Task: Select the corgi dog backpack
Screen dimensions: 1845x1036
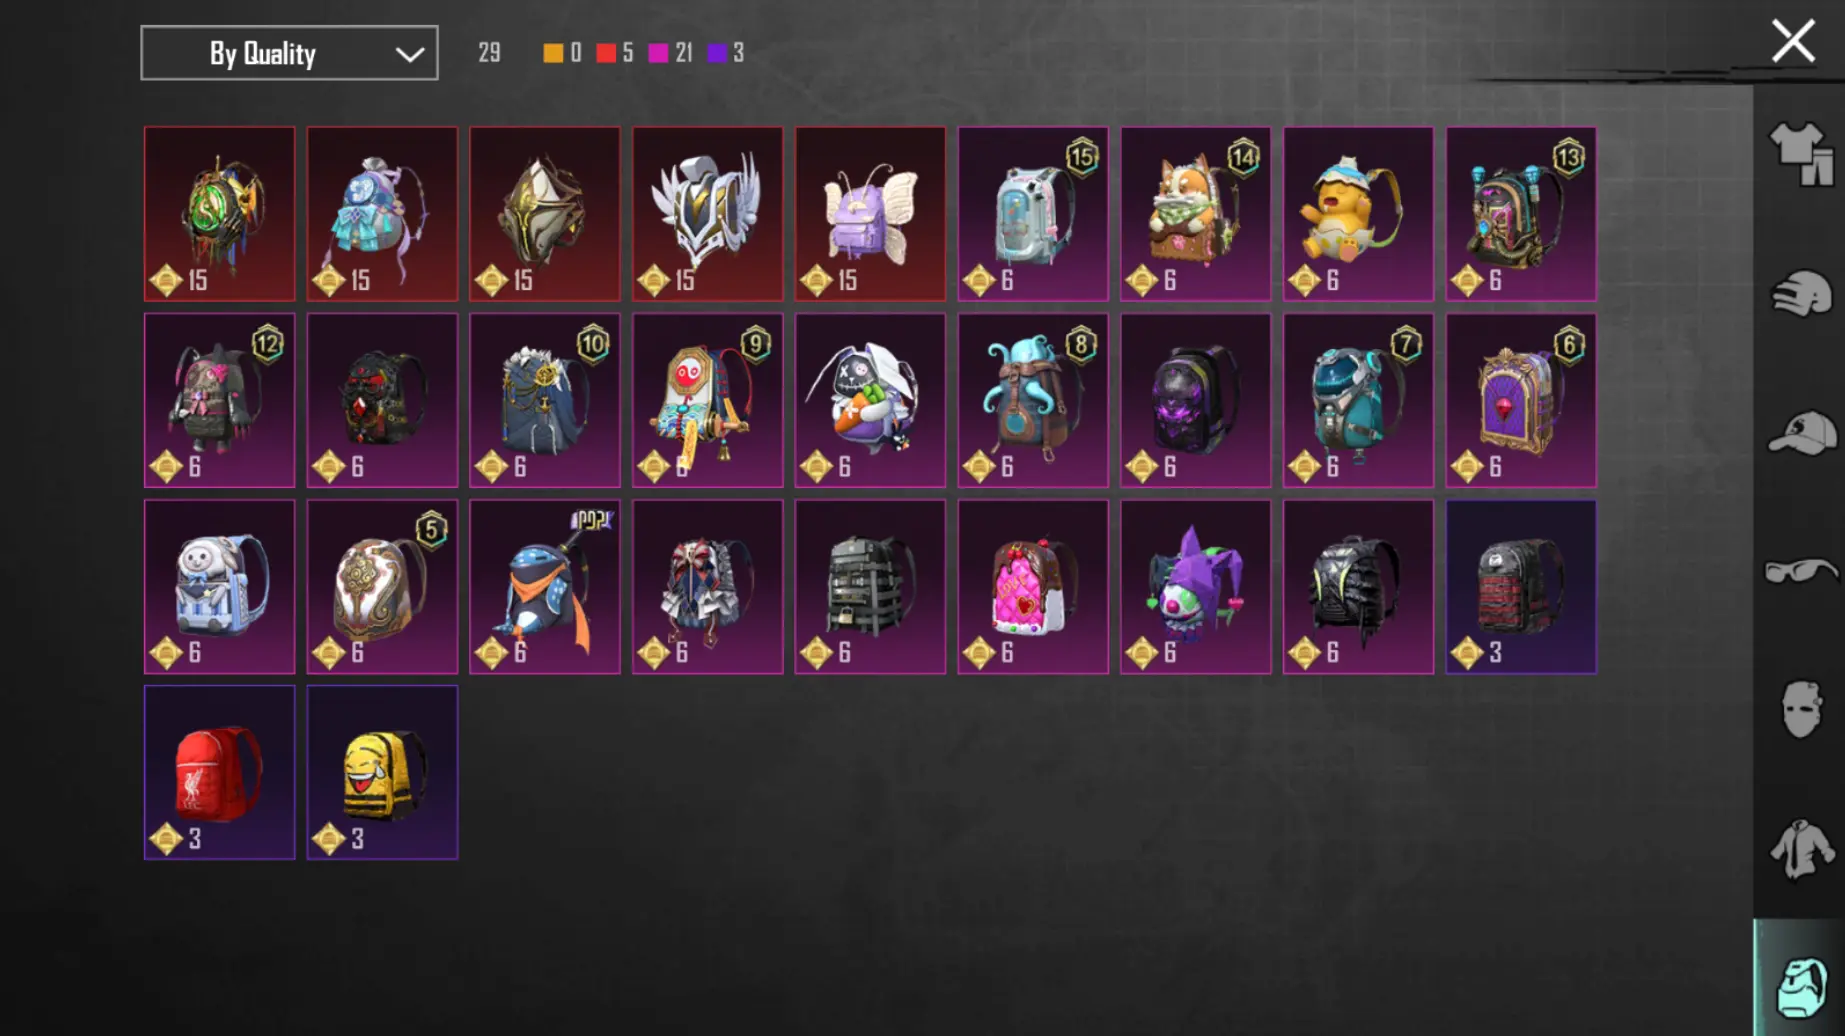Action: tap(1196, 214)
